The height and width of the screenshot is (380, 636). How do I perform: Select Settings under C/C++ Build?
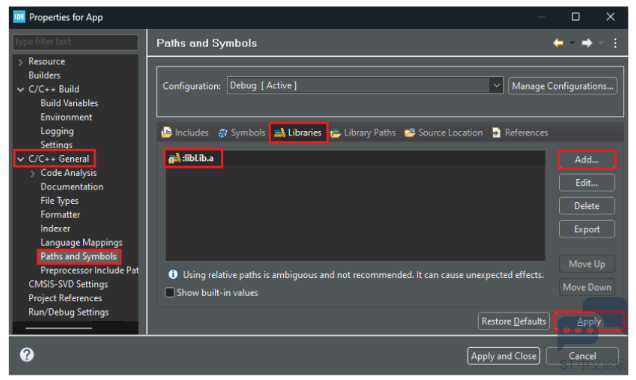(56, 145)
